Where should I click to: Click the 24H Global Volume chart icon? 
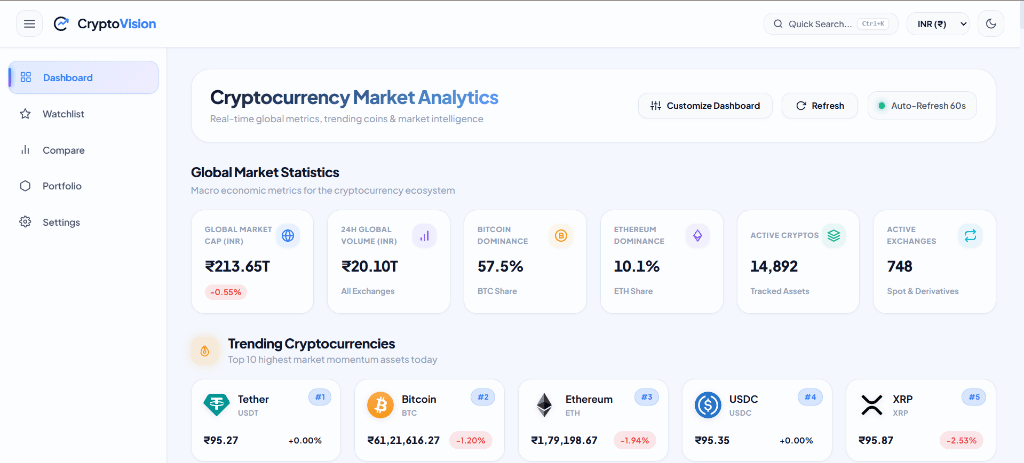click(x=424, y=235)
